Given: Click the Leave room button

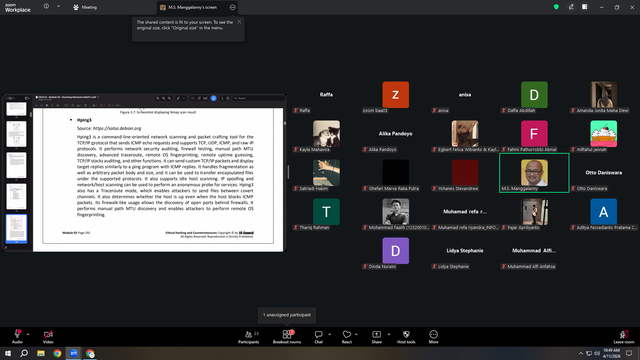Looking at the screenshot, I should tap(624, 337).
